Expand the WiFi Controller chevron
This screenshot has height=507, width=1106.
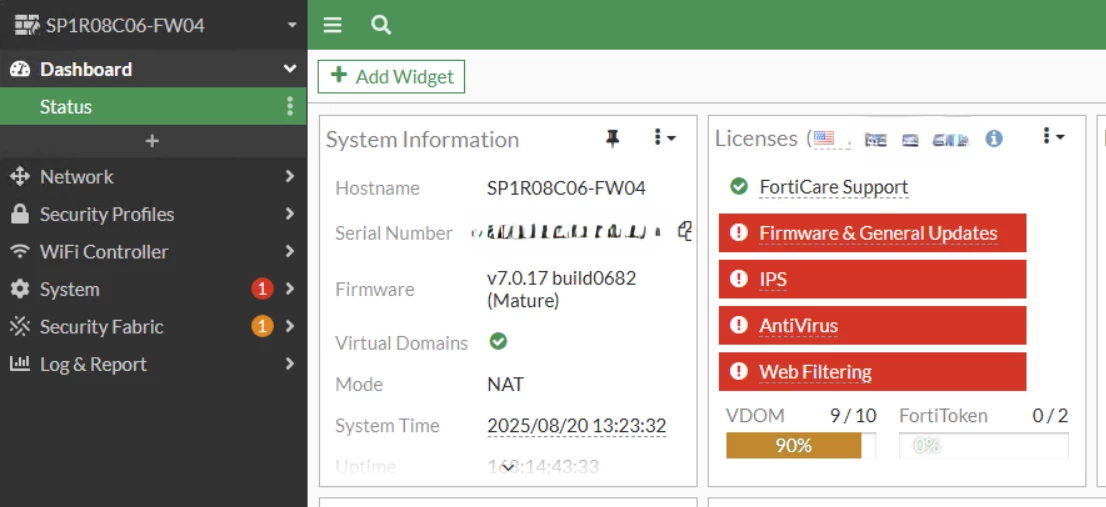[290, 251]
